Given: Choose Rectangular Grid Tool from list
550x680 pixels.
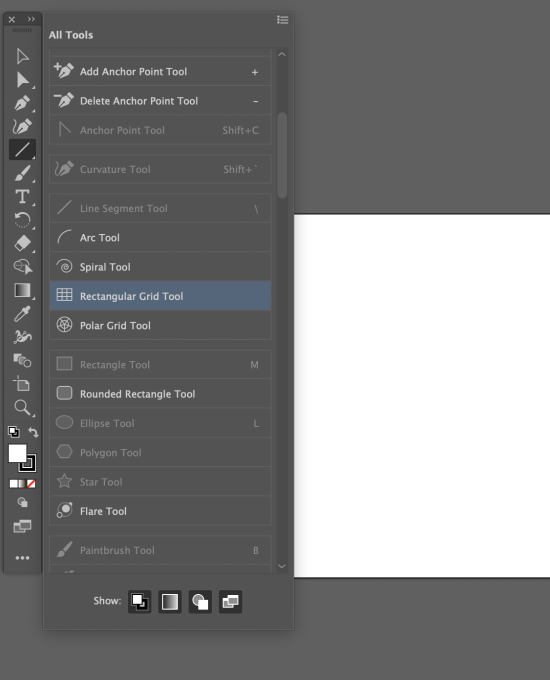Looking at the screenshot, I should [160, 296].
